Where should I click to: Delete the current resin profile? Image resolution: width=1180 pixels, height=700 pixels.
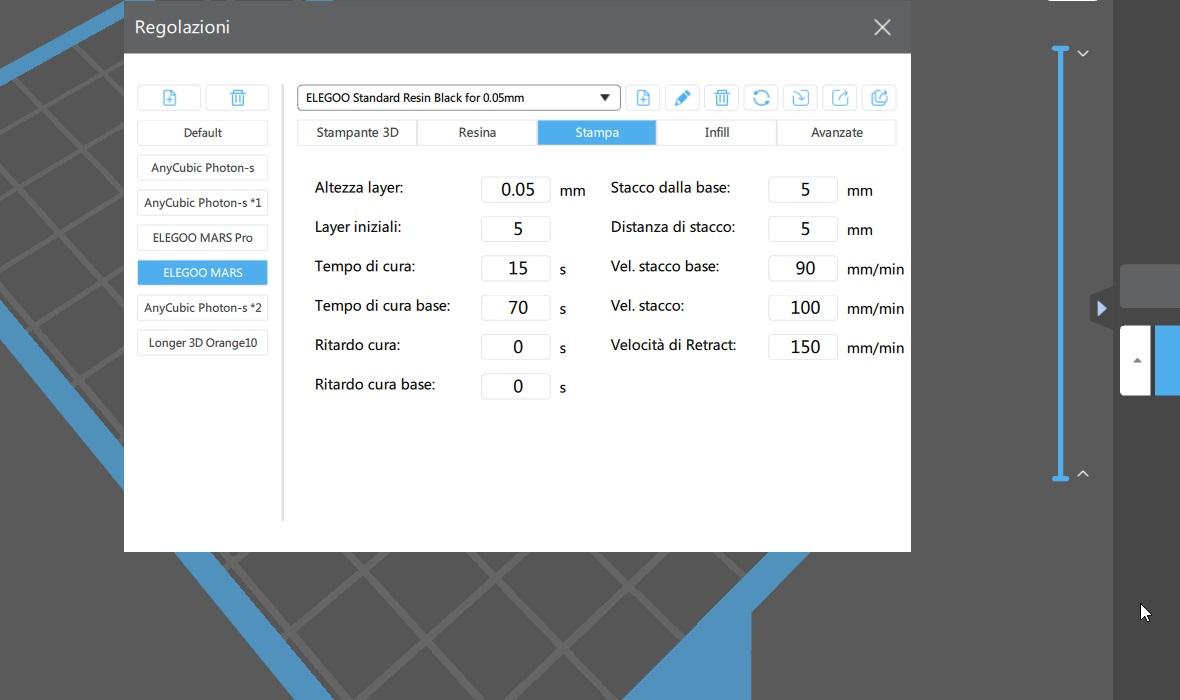(722, 97)
